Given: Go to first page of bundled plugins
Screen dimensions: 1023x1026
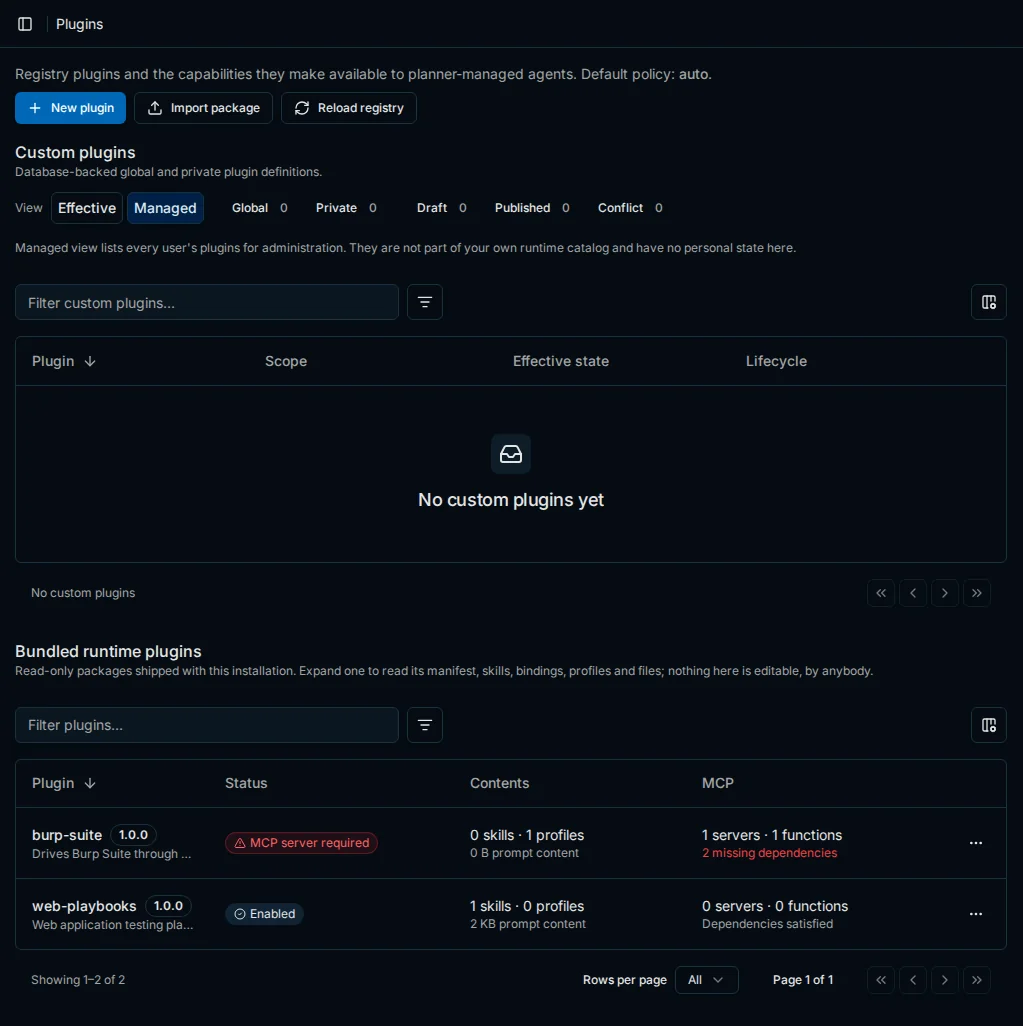Looking at the screenshot, I should coord(881,980).
